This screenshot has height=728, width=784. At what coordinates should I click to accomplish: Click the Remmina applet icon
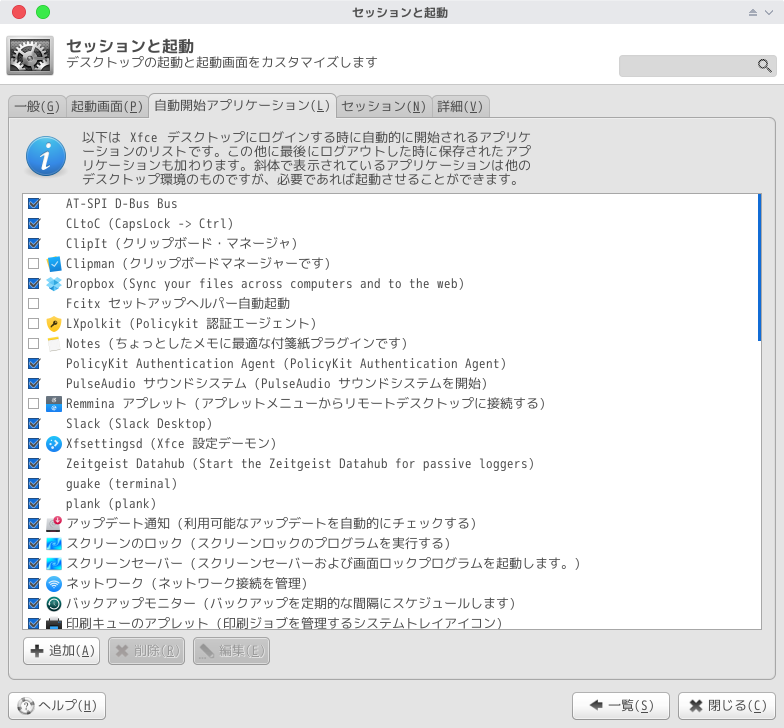(54, 404)
